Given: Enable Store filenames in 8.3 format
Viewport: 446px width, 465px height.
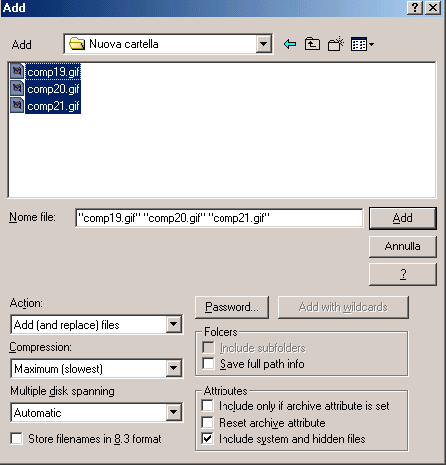Looking at the screenshot, I should click(x=16, y=438).
